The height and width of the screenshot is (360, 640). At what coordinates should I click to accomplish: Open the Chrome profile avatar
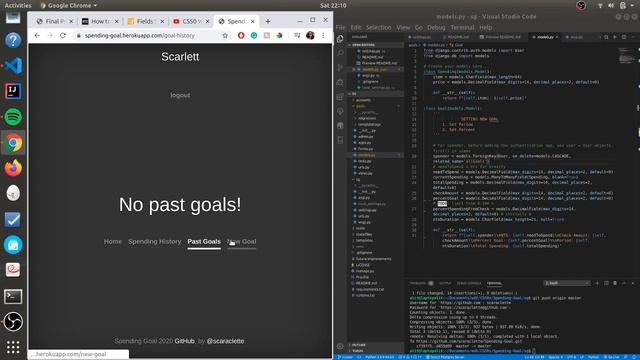(310, 36)
